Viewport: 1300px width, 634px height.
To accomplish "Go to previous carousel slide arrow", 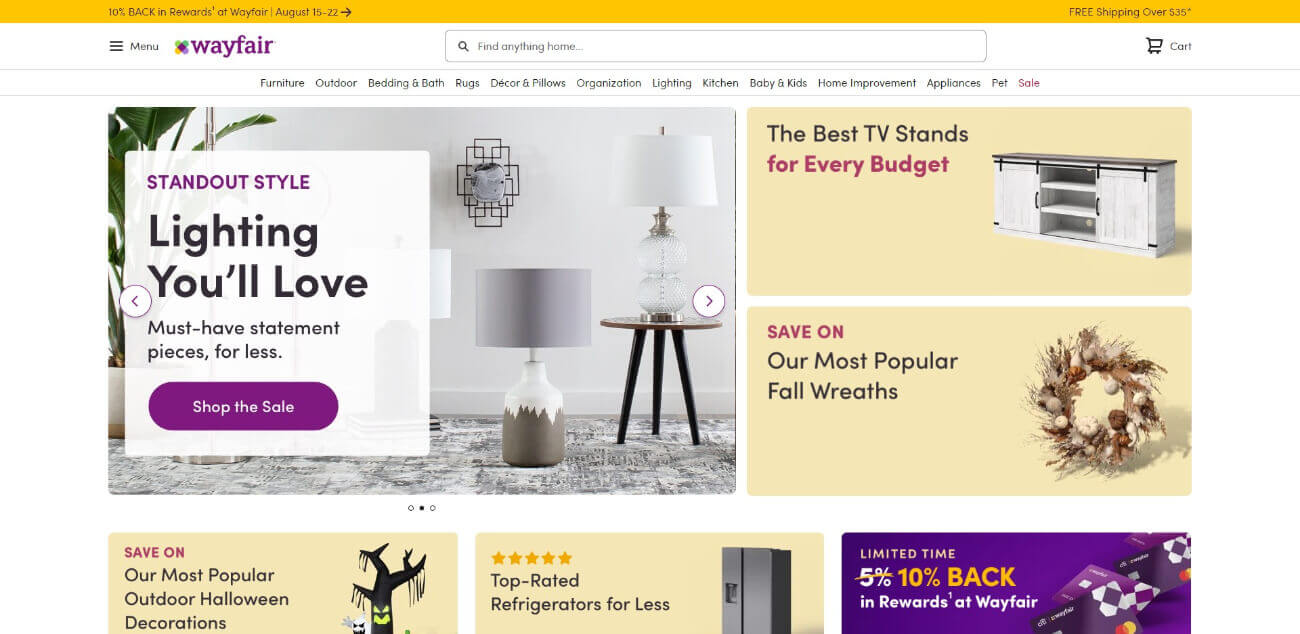I will tap(135, 301).
